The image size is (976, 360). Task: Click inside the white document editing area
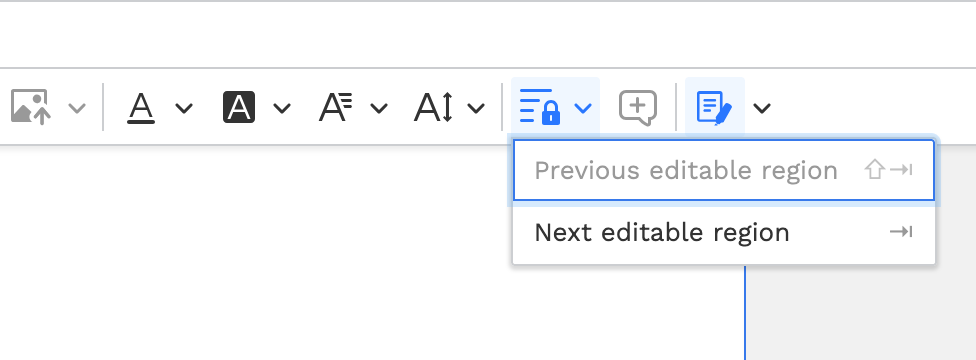coord(249,255)
